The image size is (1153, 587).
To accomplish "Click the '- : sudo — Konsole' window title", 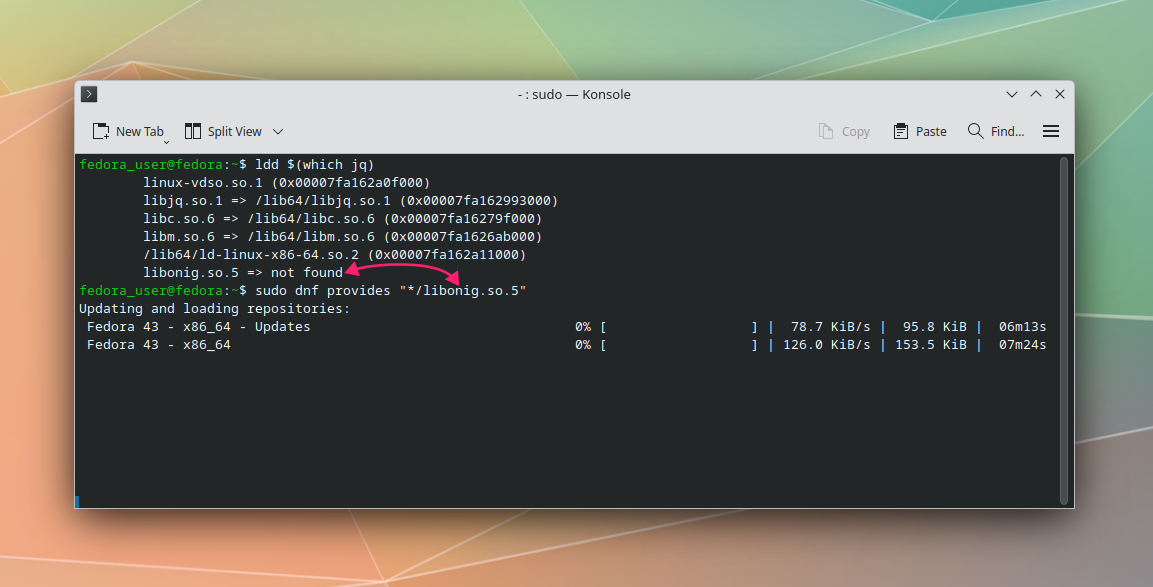I will (x=574, y=94).
